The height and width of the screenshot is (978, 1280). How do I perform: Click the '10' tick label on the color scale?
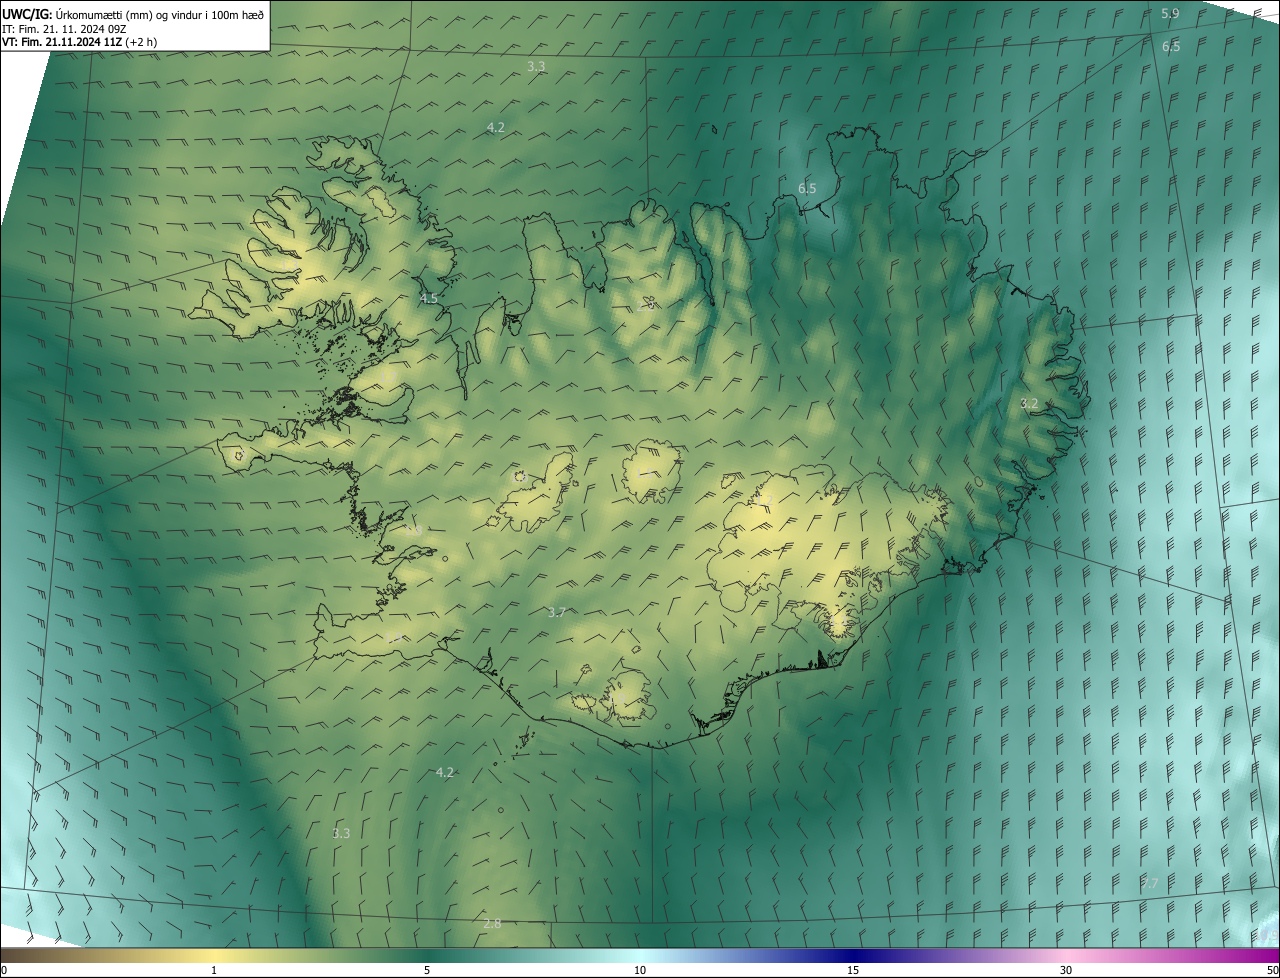click(x=640, y=970)
